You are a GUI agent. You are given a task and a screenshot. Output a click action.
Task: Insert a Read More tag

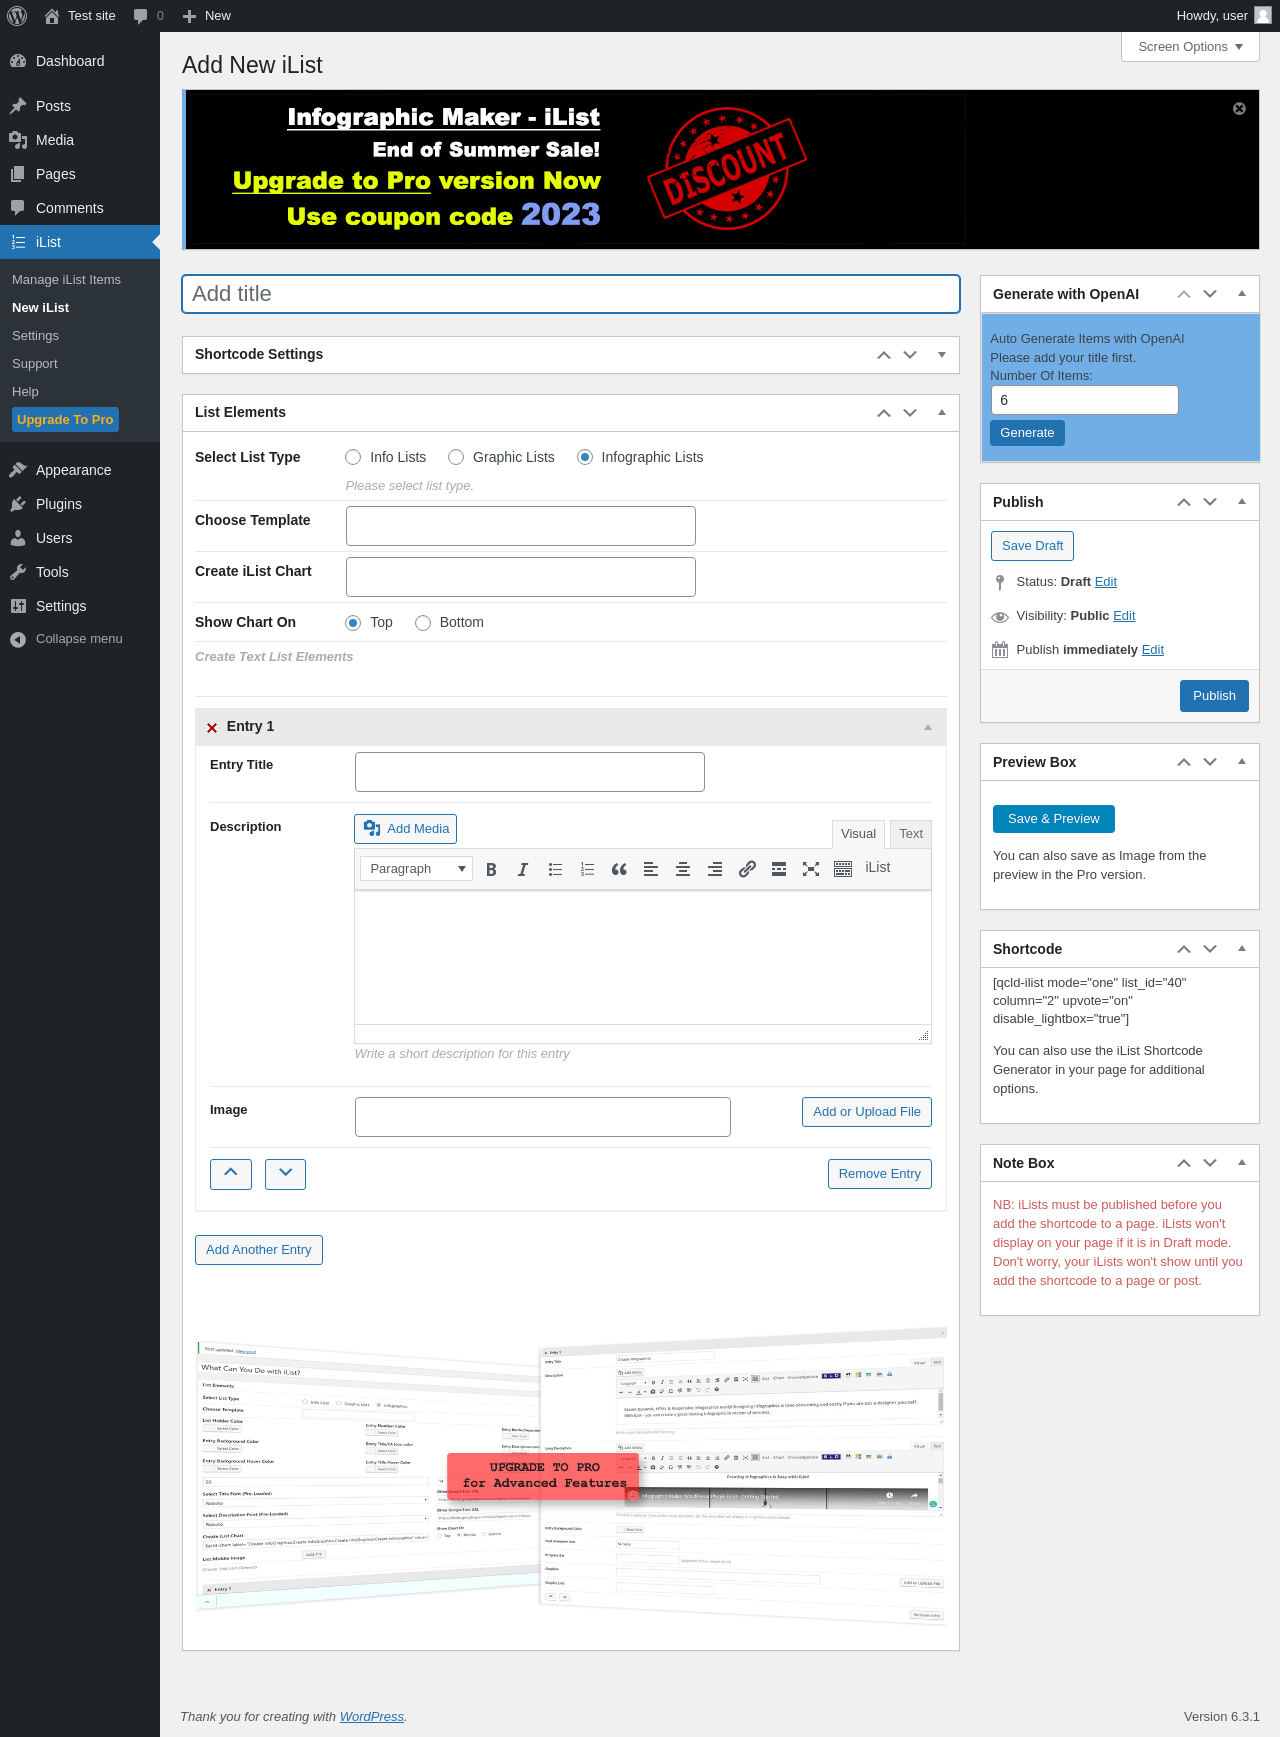pyautogui.click(x=779, y=869)
